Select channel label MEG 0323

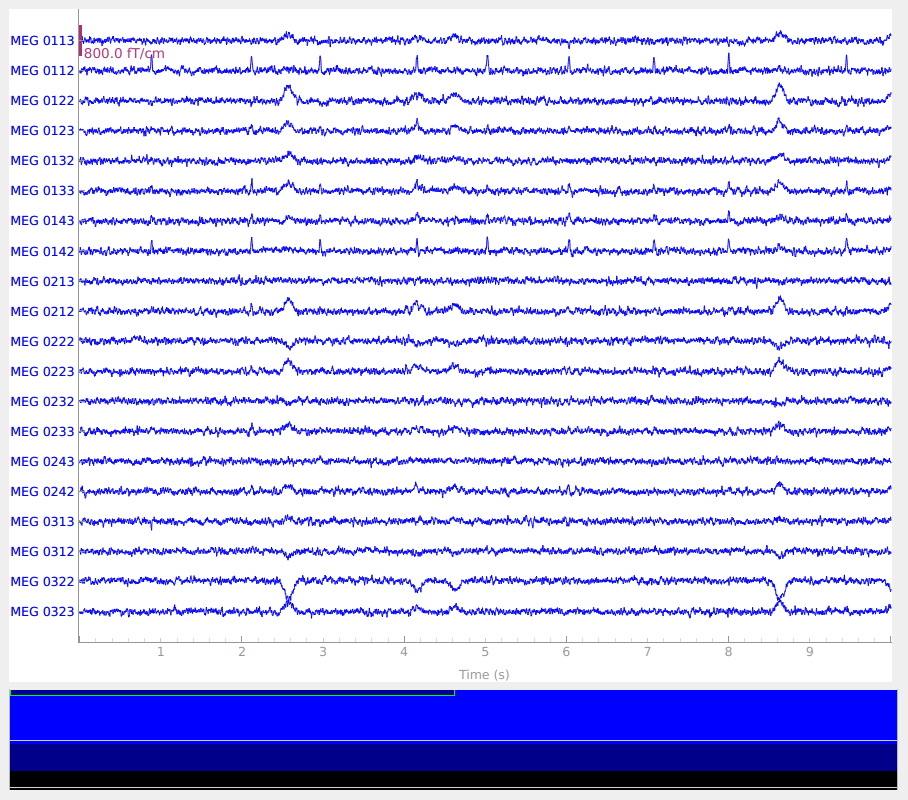click(x=42, y=612)
